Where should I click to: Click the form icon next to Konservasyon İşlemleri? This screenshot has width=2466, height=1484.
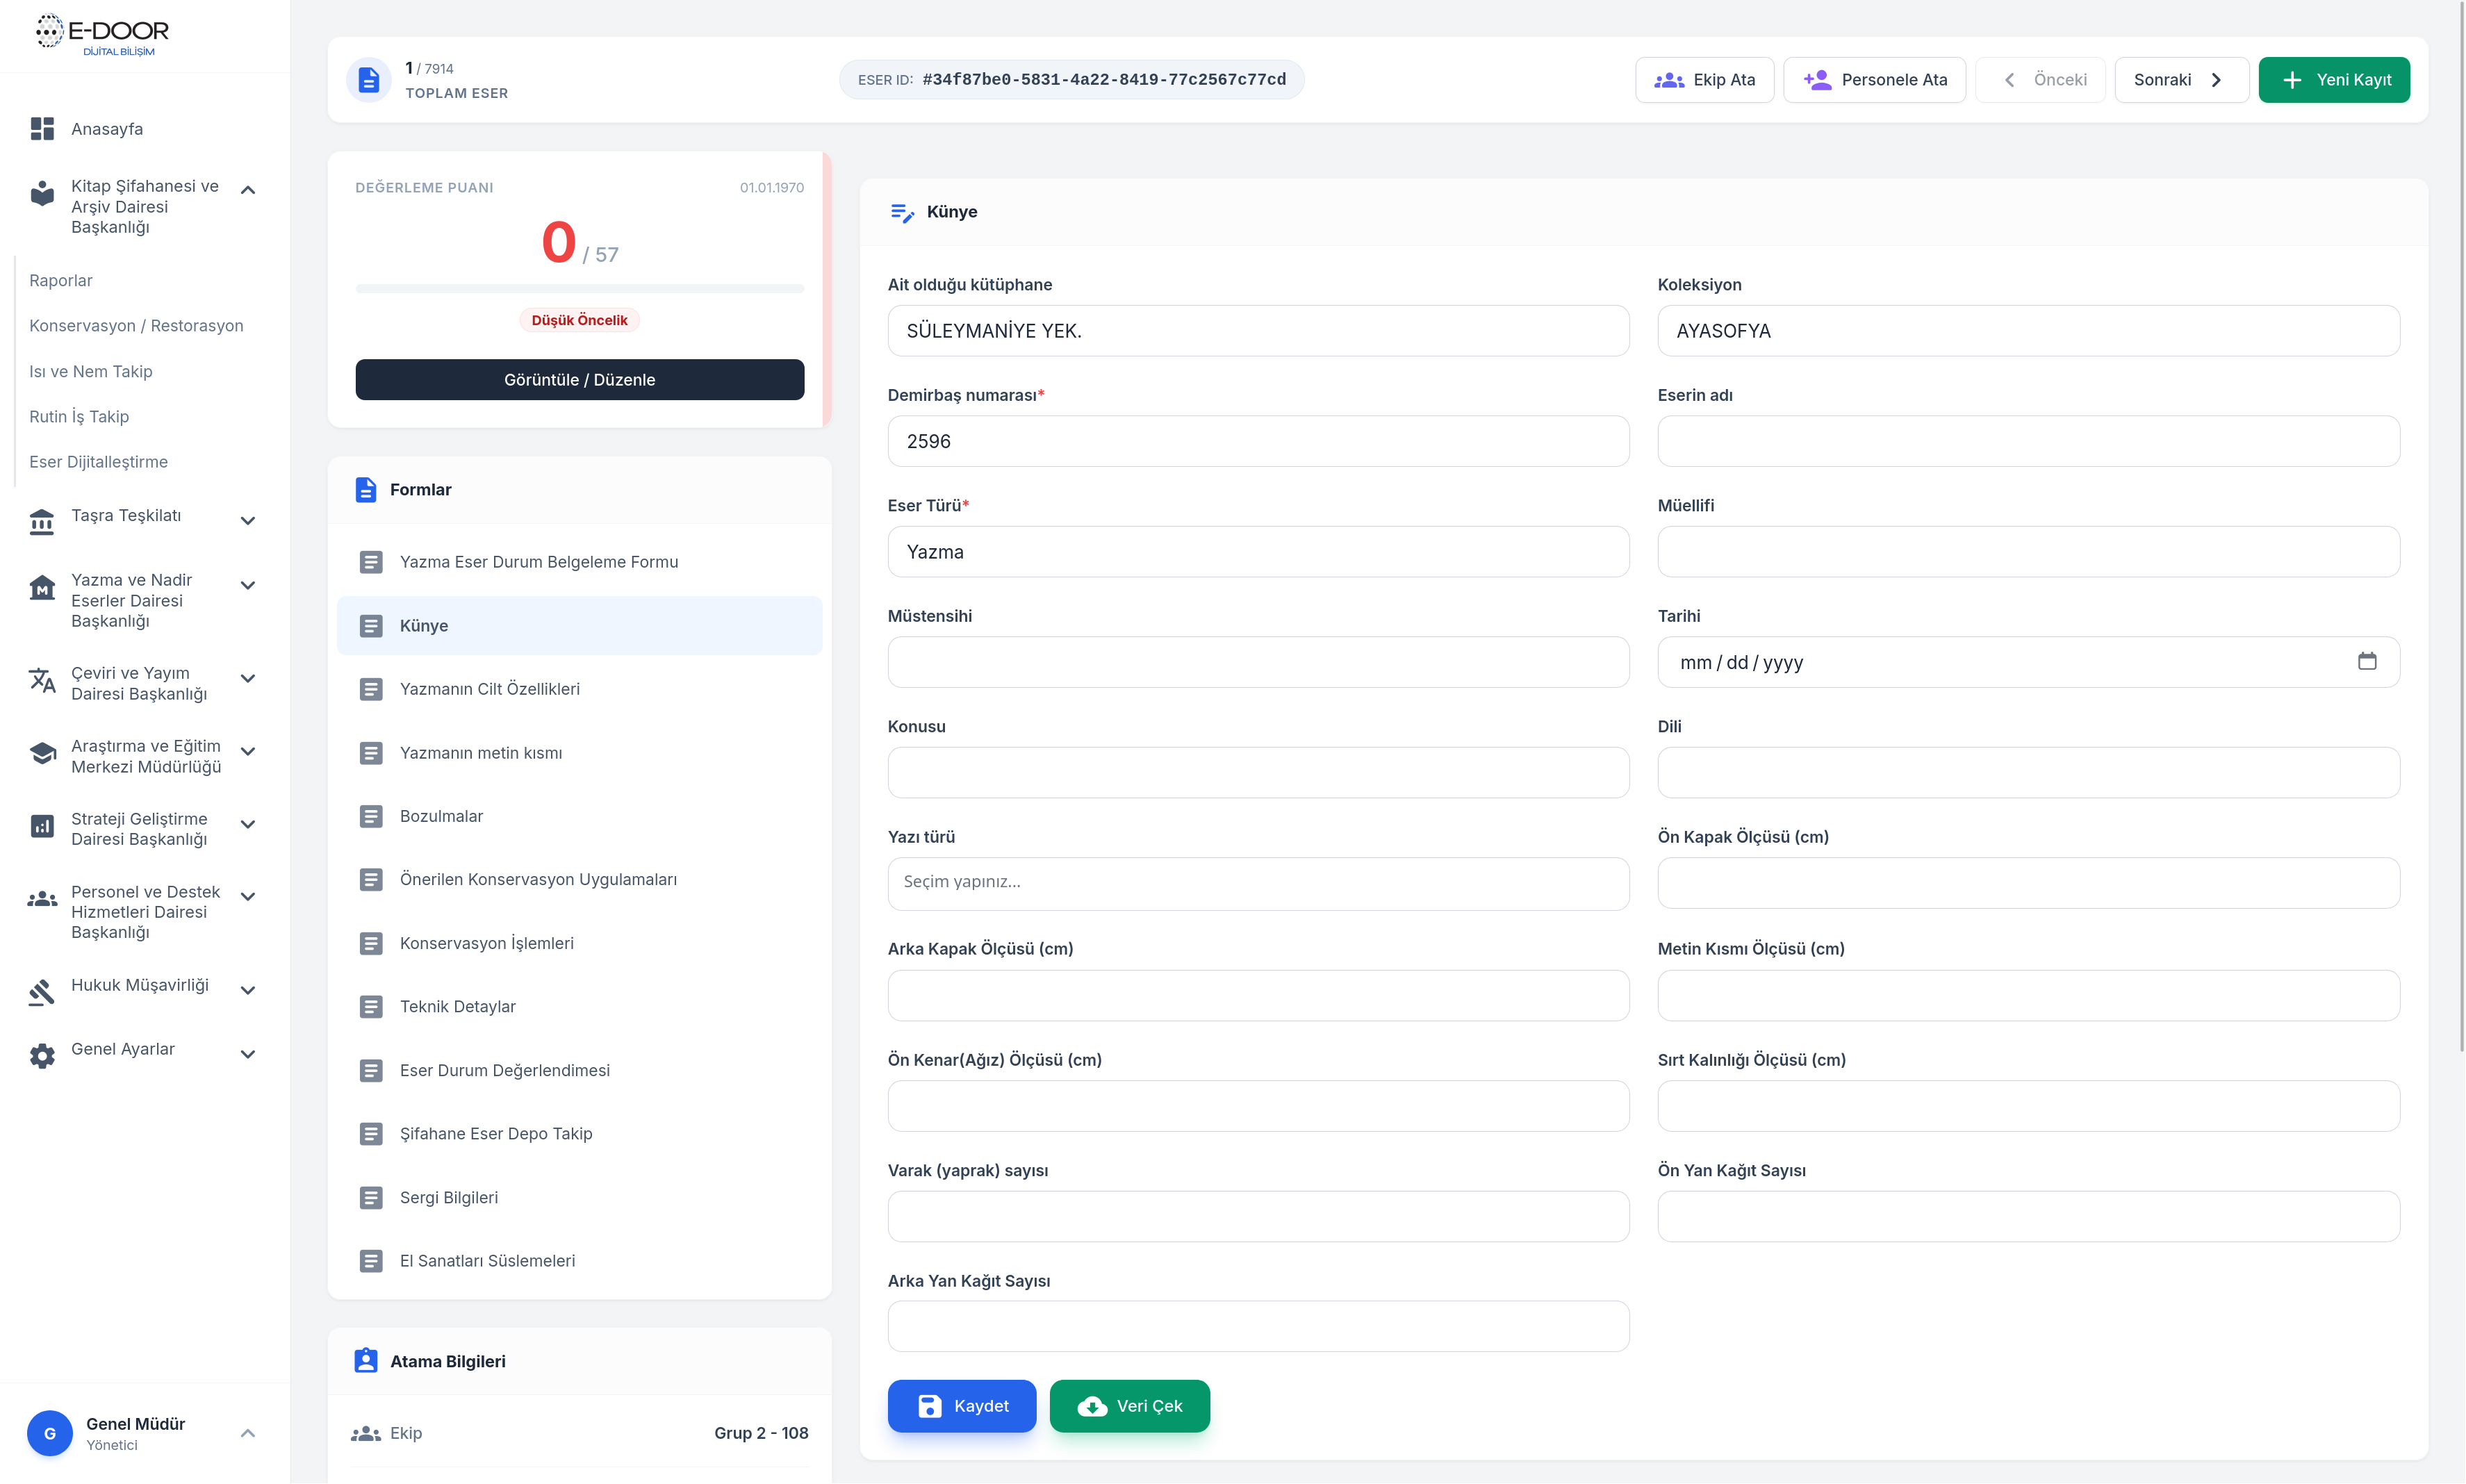371,943
